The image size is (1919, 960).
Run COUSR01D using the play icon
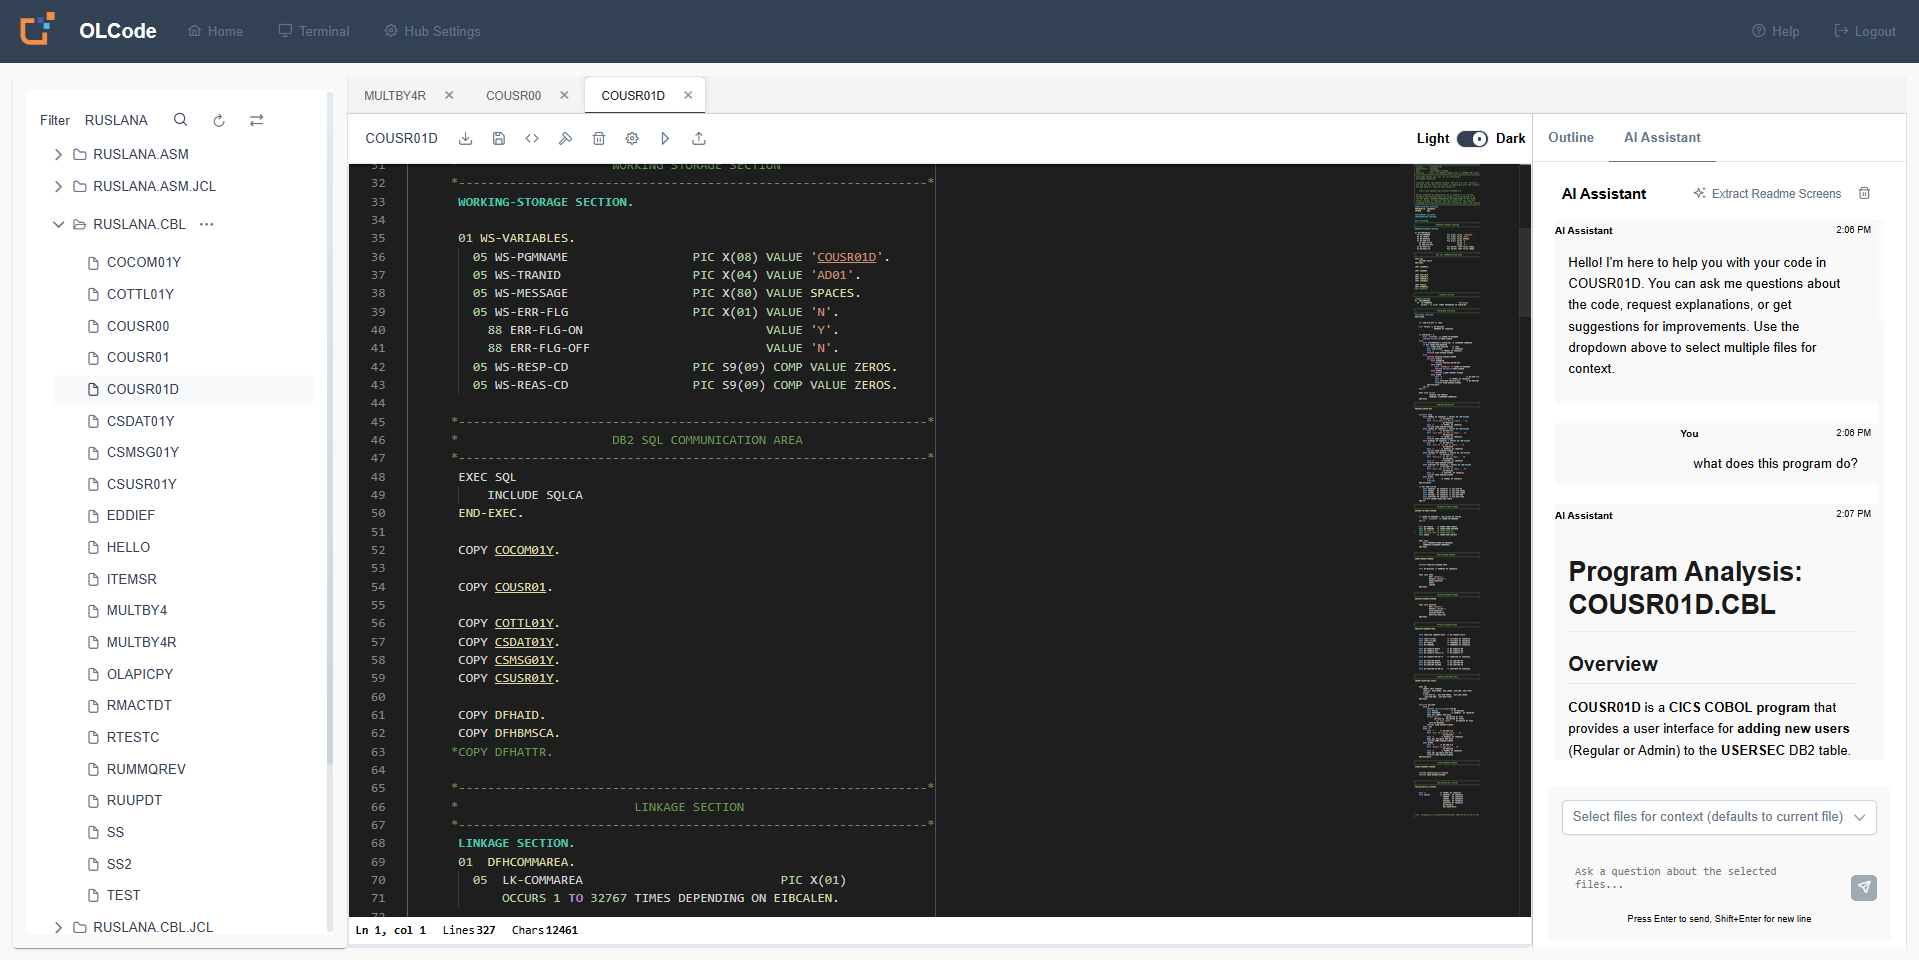point(665,138)
